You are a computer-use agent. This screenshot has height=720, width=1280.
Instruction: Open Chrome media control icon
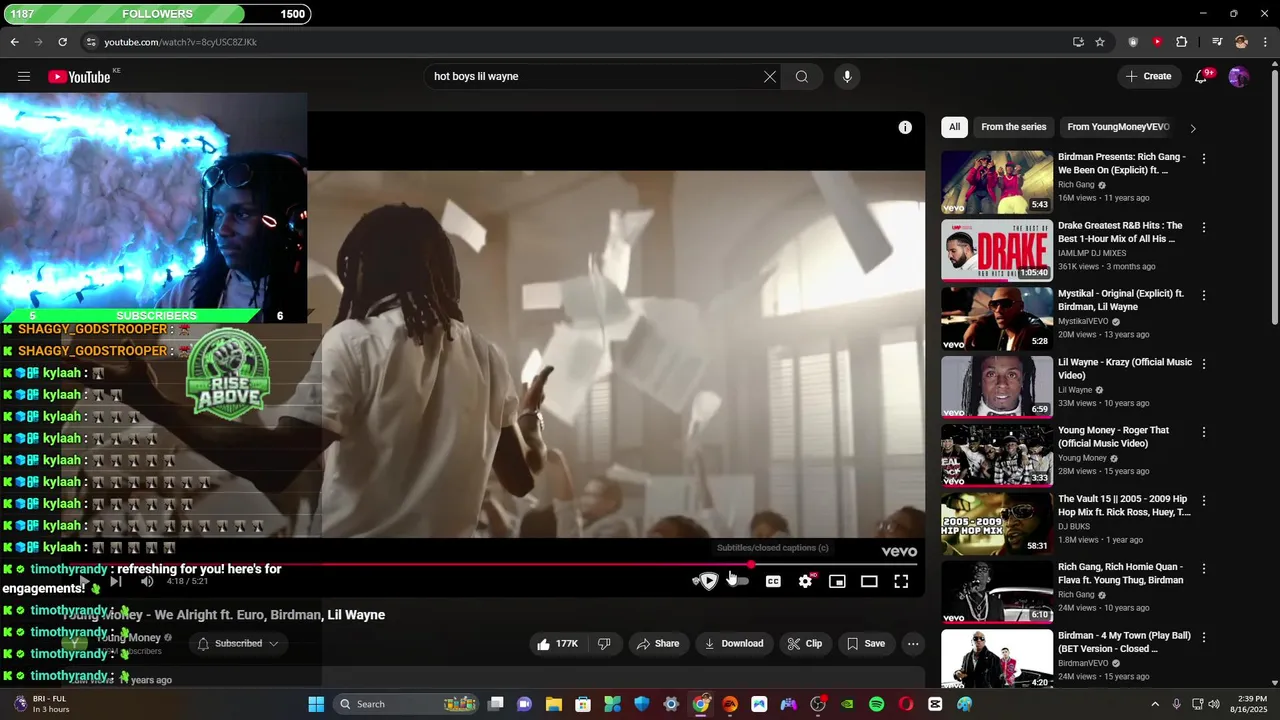click(1216, 42)
